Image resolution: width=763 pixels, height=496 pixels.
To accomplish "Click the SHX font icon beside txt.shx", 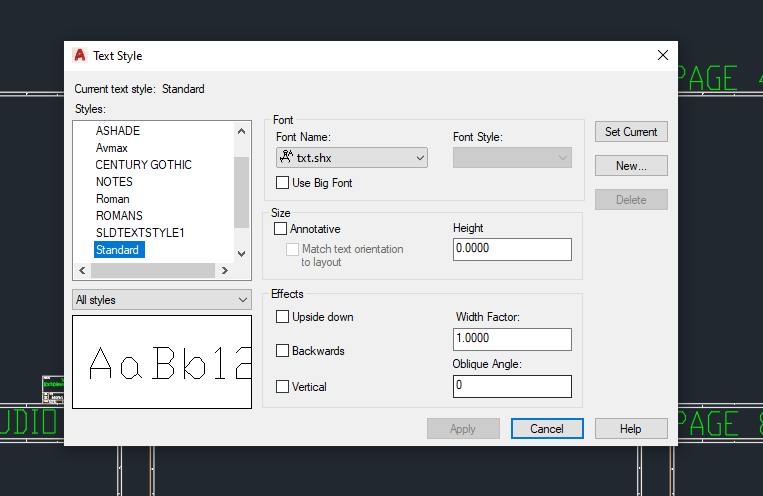I will click(286, 157).
